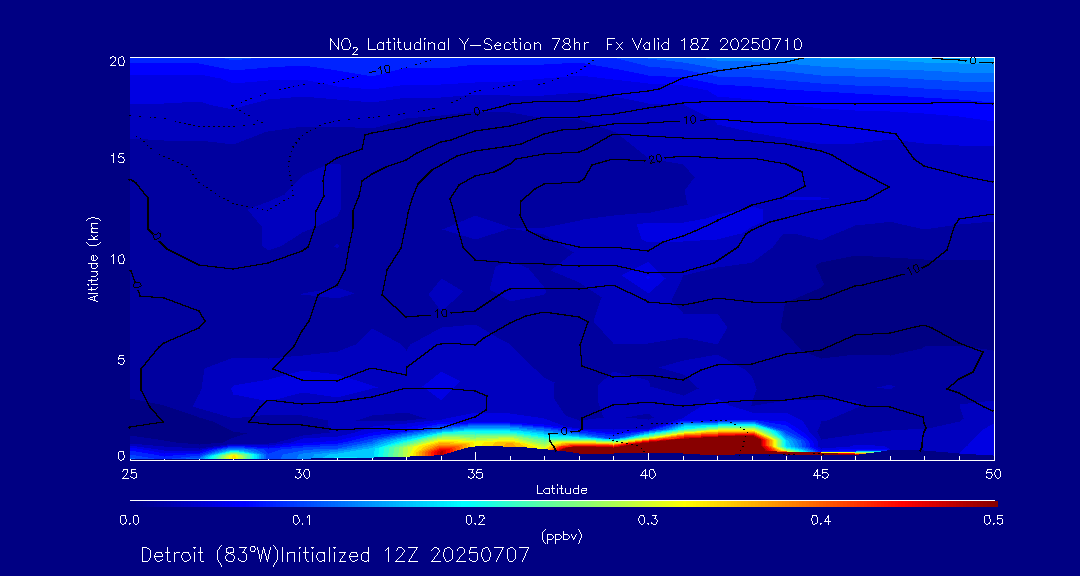This screenshot has height=576, width=1080.
Task: Select altitude axis tick label "20"
Action: (x=118, y=60)
